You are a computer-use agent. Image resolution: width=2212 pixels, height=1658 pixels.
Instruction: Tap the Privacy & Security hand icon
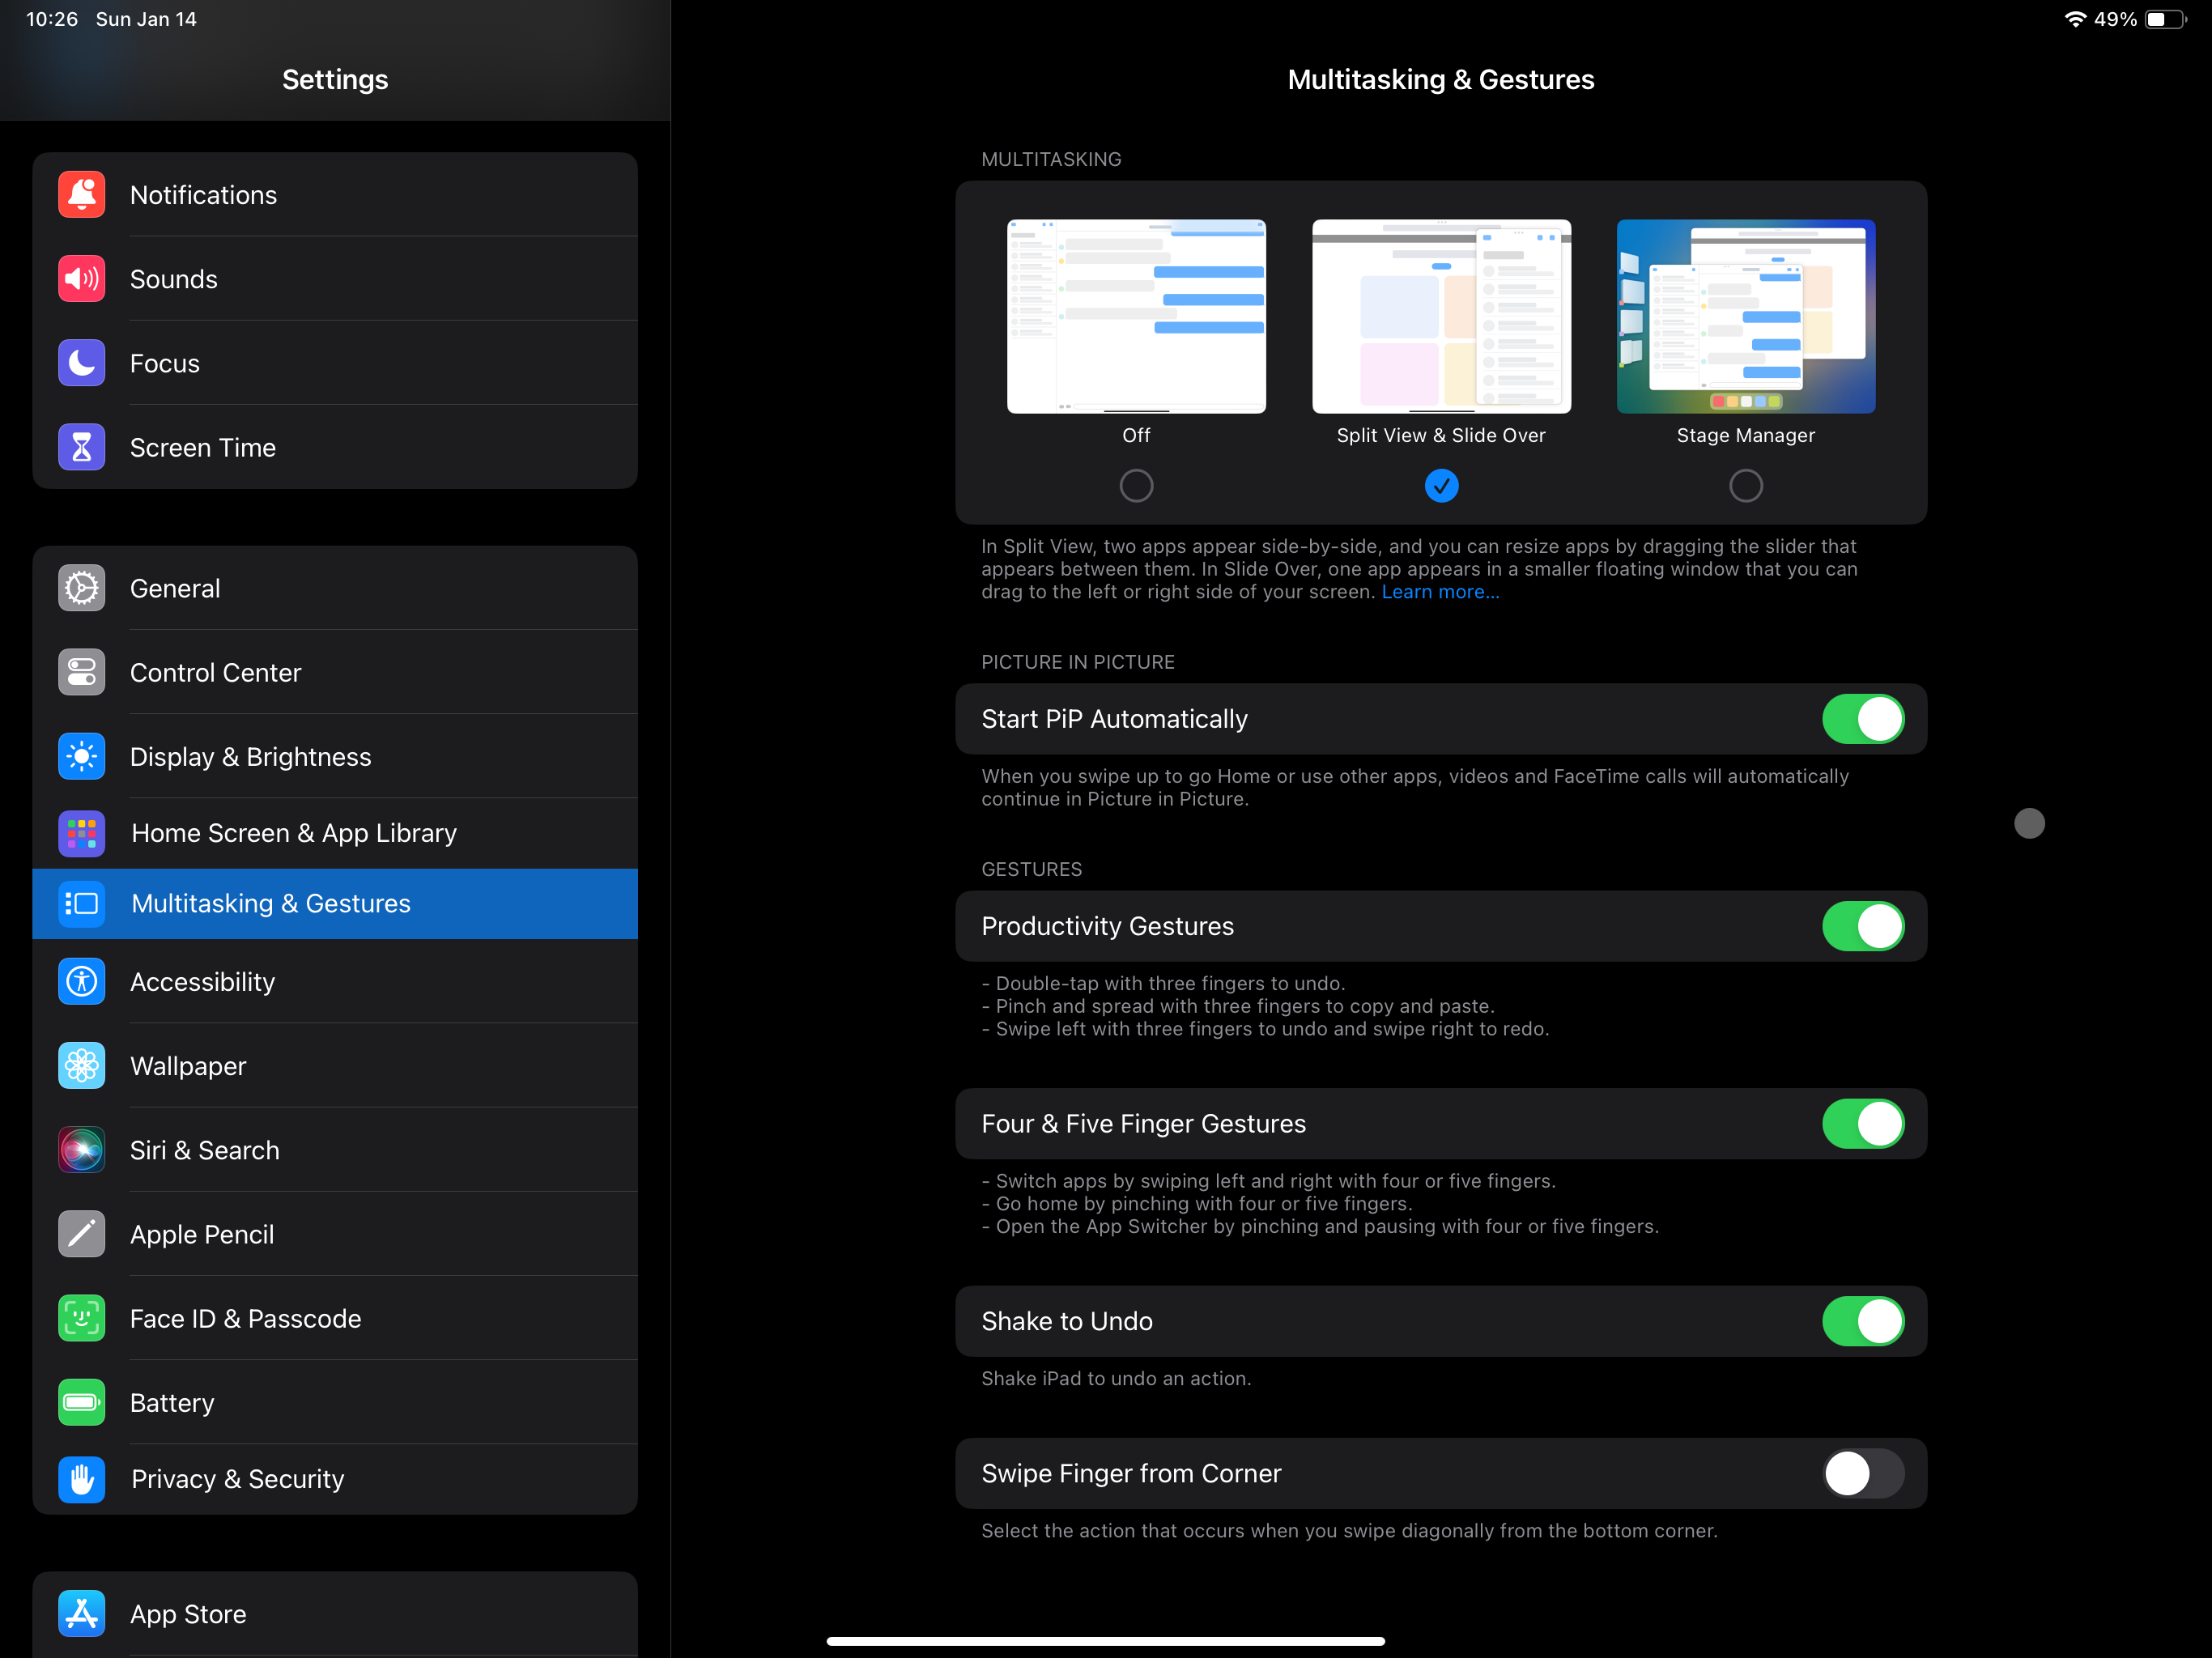pos(81,1478)
